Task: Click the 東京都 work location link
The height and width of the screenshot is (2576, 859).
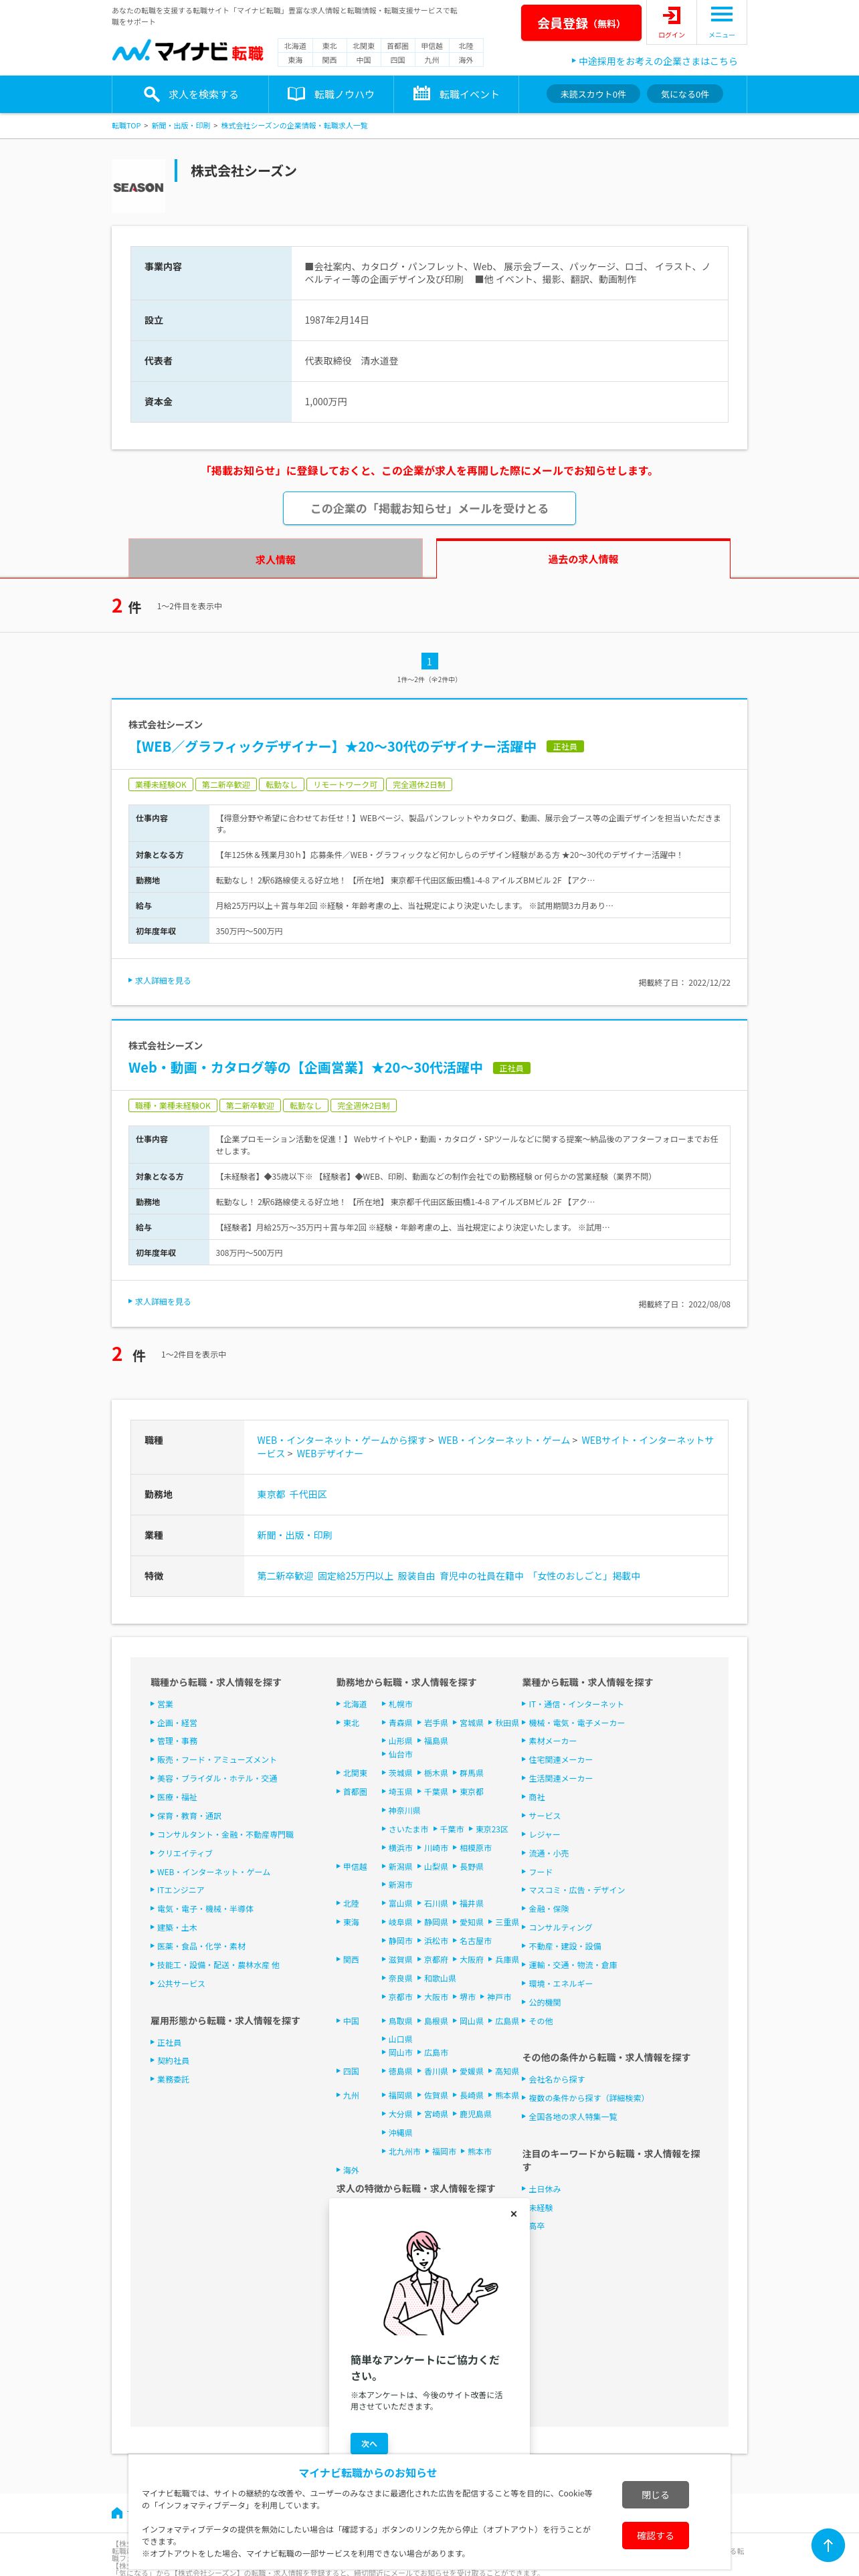Action: tap(271, 1494)
